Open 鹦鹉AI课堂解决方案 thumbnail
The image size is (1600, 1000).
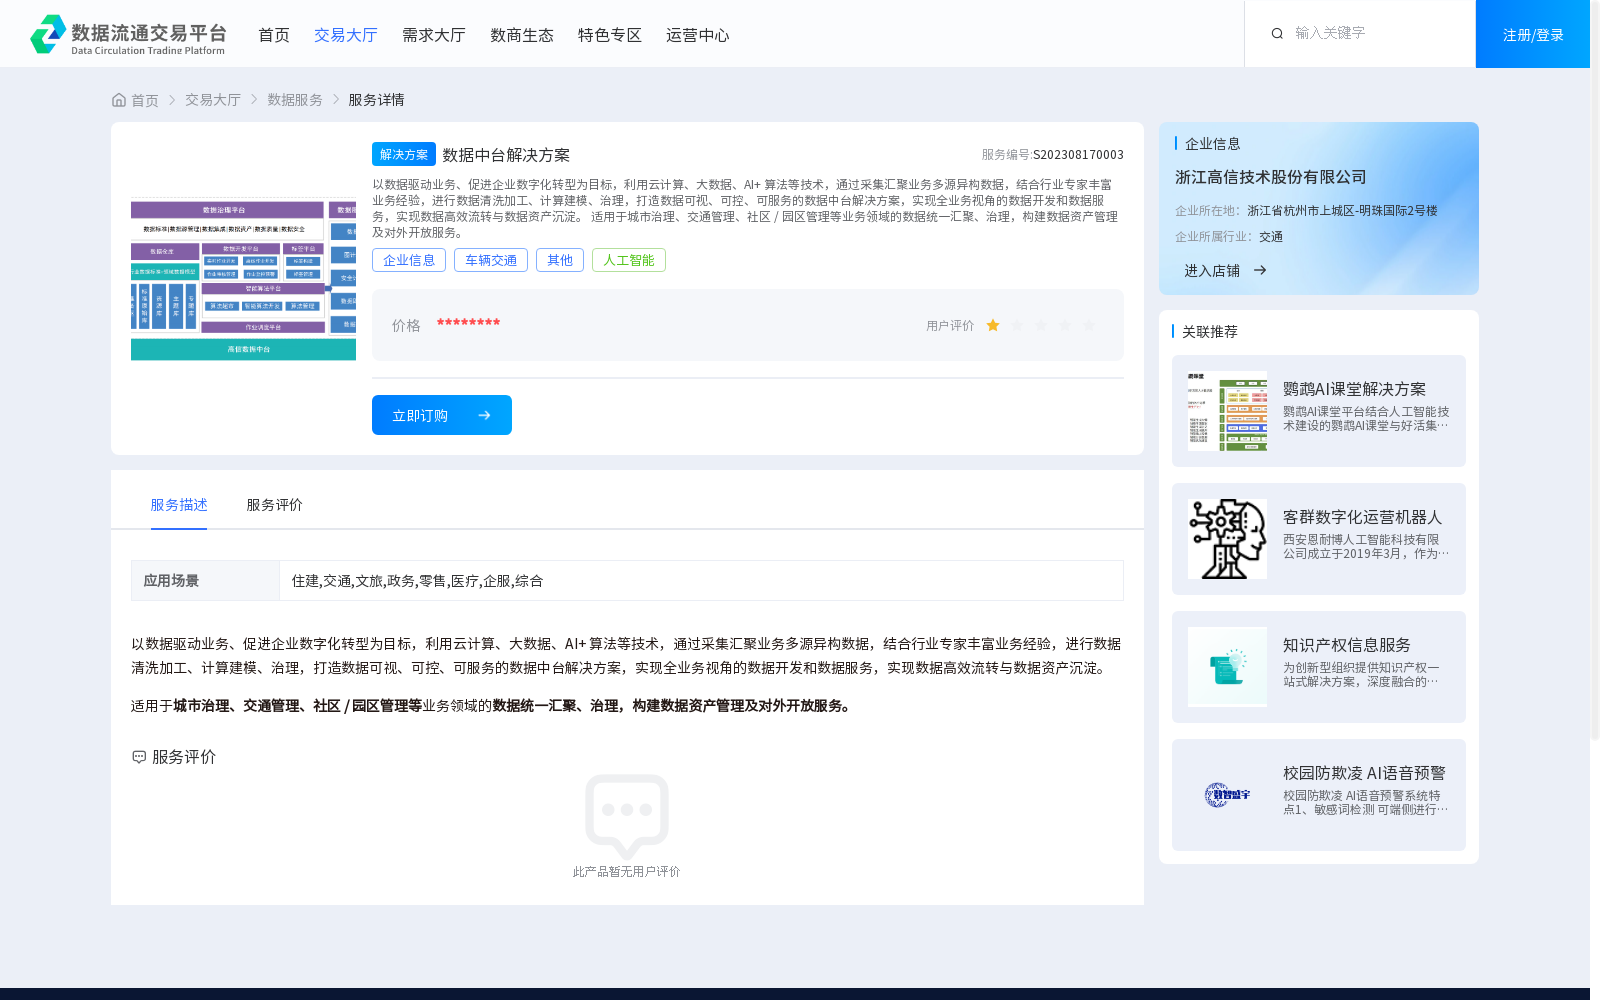[1227, 411]
